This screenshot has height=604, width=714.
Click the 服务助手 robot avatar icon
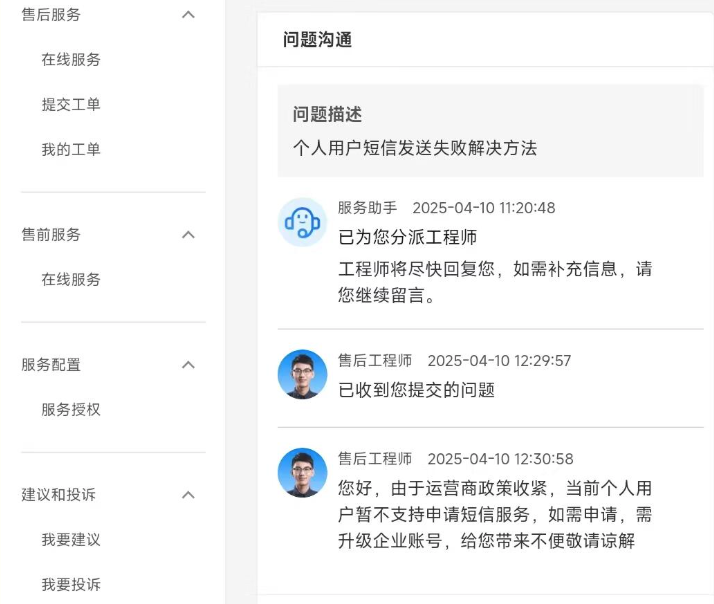[x=302, y=222]
